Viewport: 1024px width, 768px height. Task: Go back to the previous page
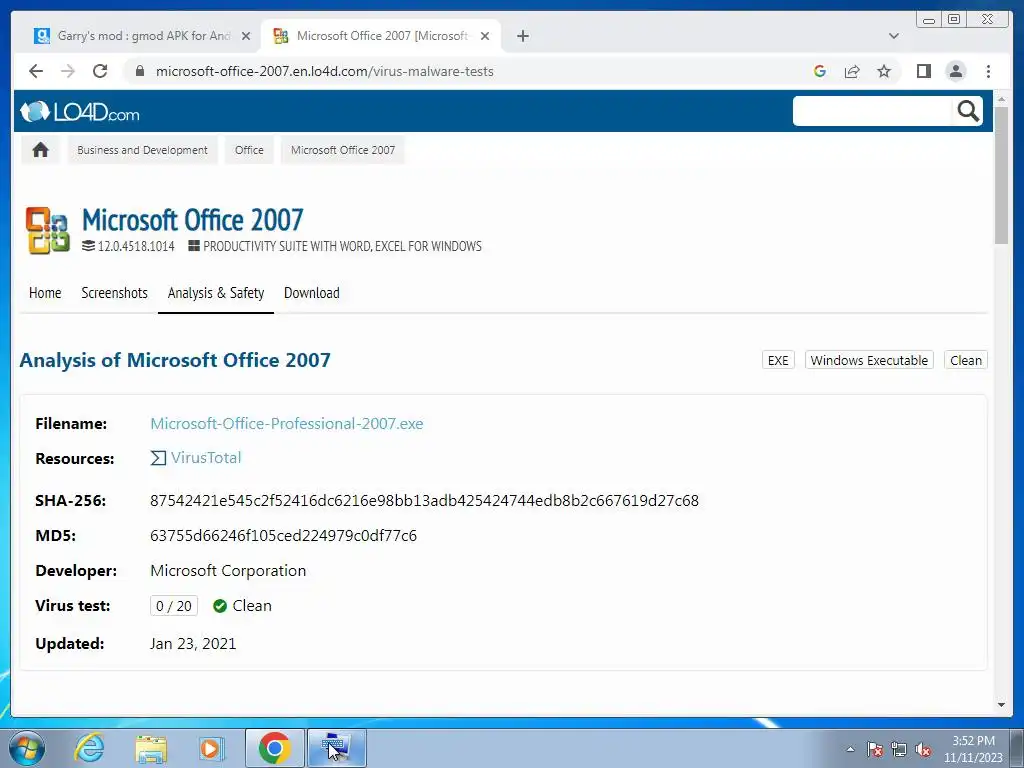click(36, 71)
